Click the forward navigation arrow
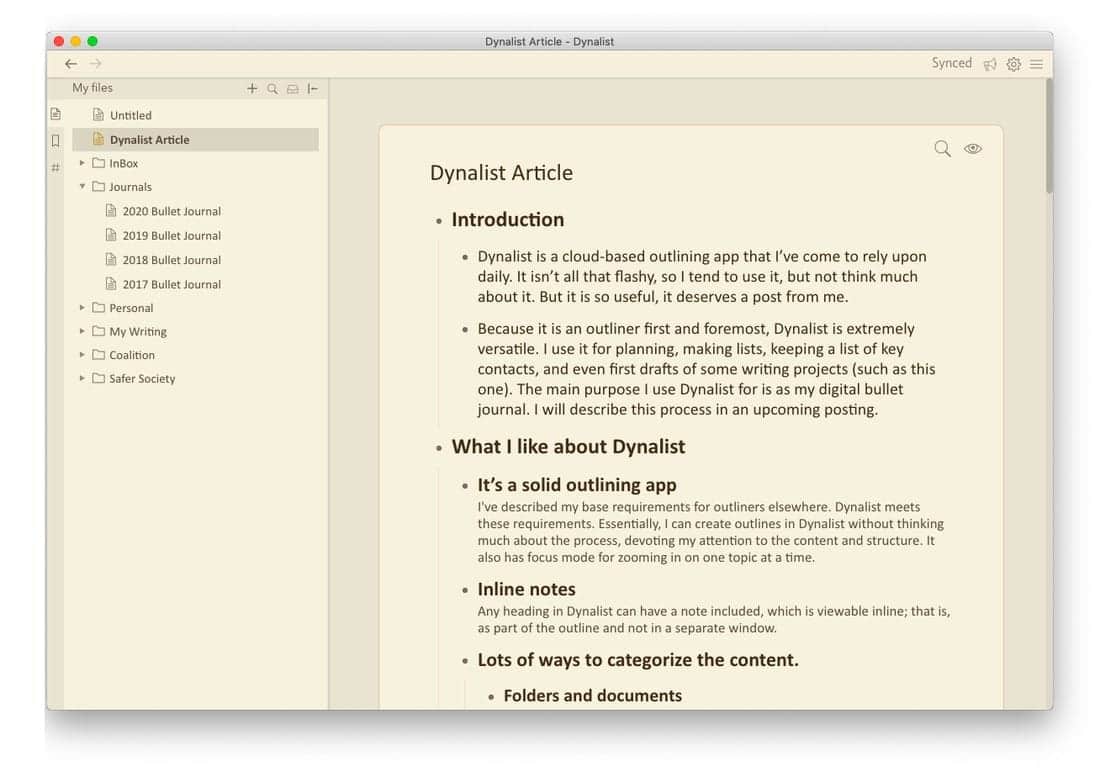Screen dimensions: 1100x772 pos(96,64)
